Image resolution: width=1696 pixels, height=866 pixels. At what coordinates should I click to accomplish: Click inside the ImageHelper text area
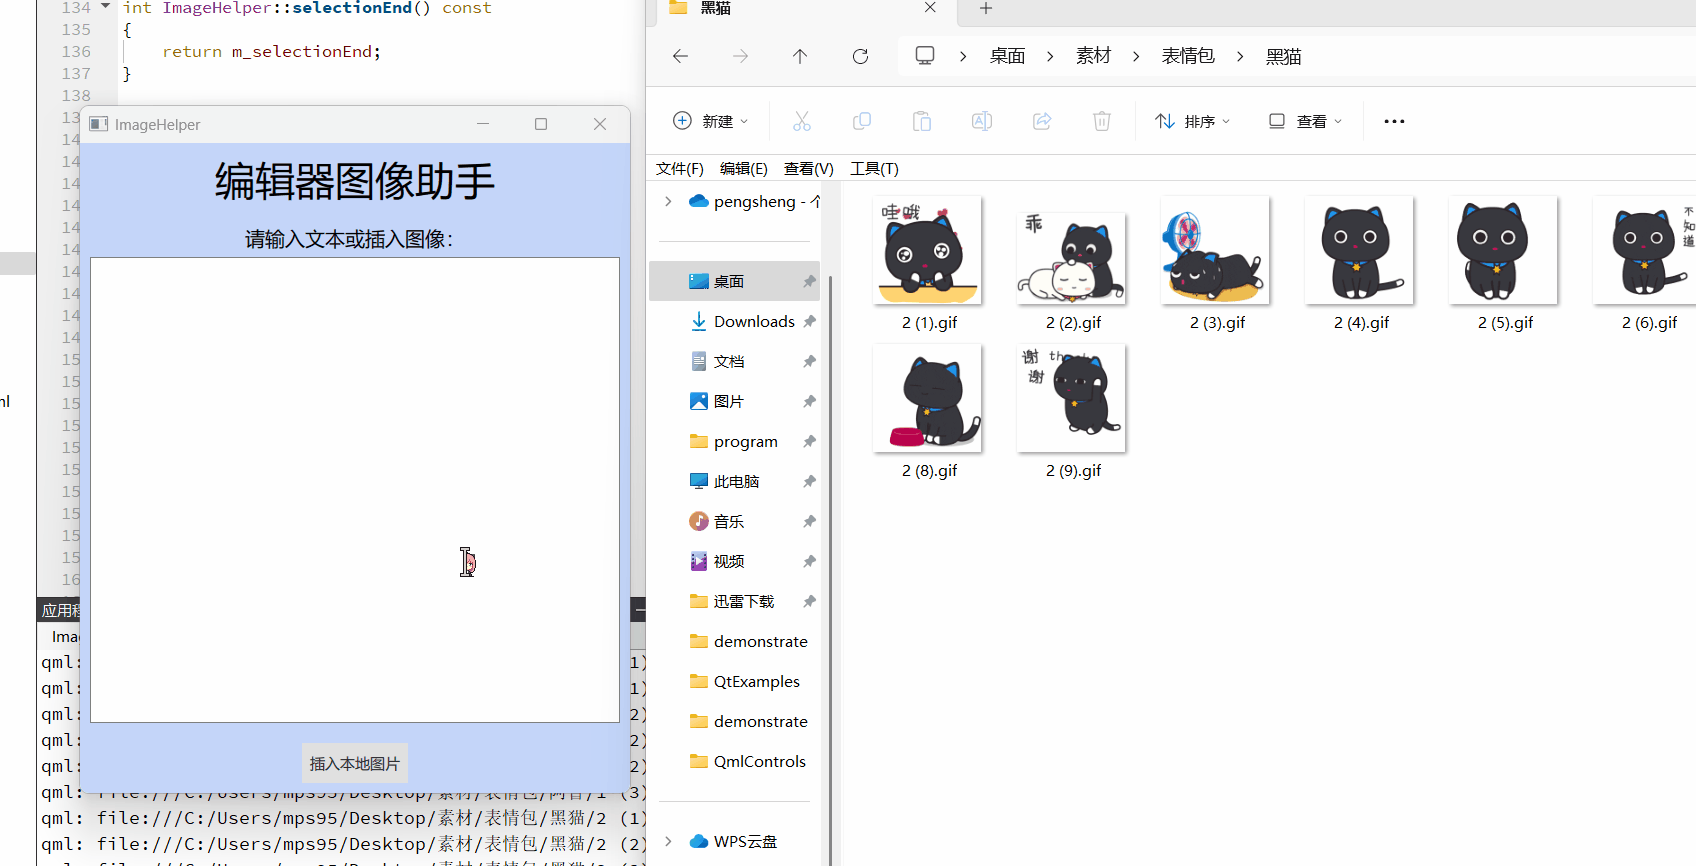[355, 490]
